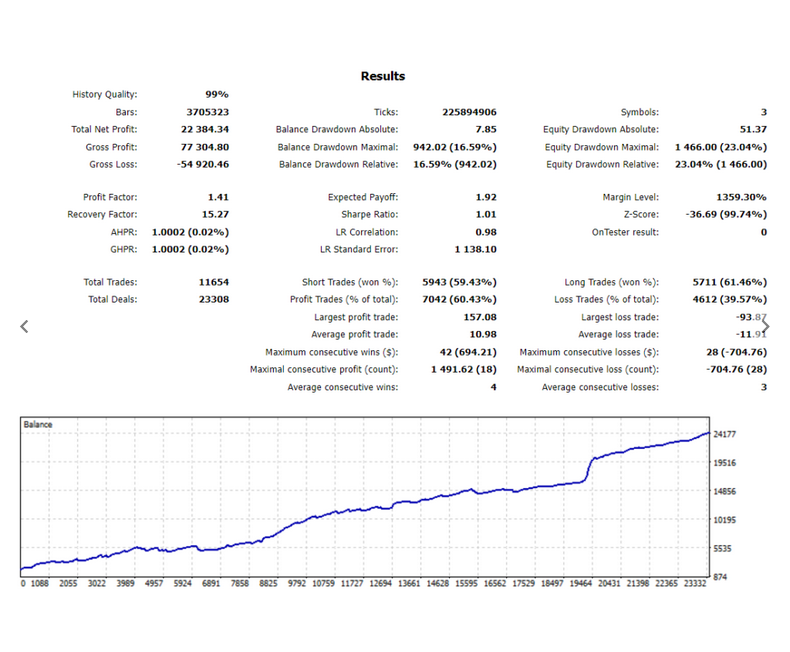Click the Results heading
790x652 pixels.
[383, 76]
